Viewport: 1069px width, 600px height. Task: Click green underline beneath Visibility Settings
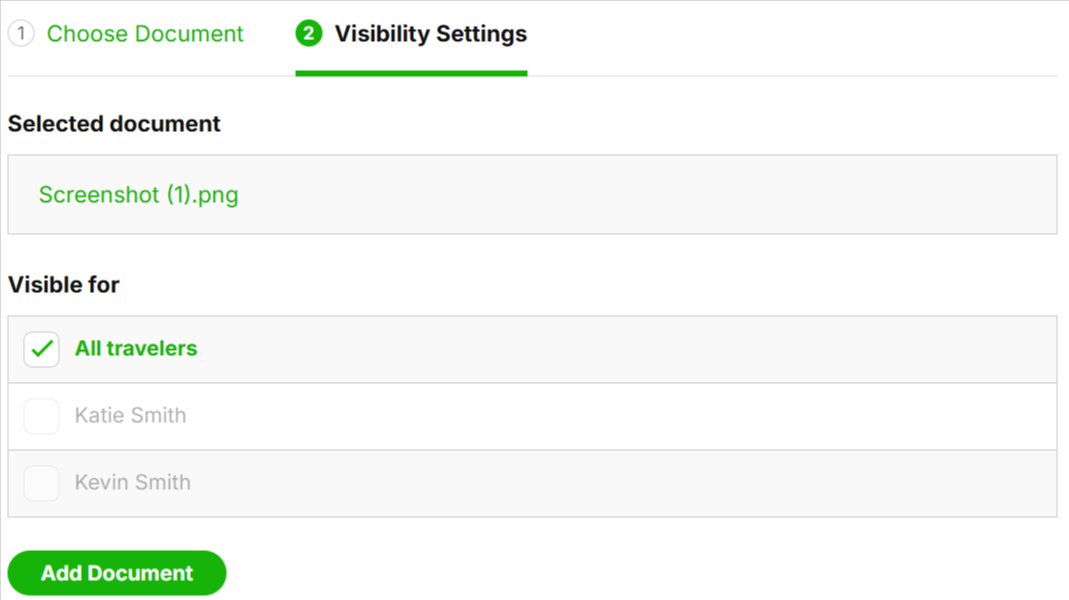[x=411, y=73]
